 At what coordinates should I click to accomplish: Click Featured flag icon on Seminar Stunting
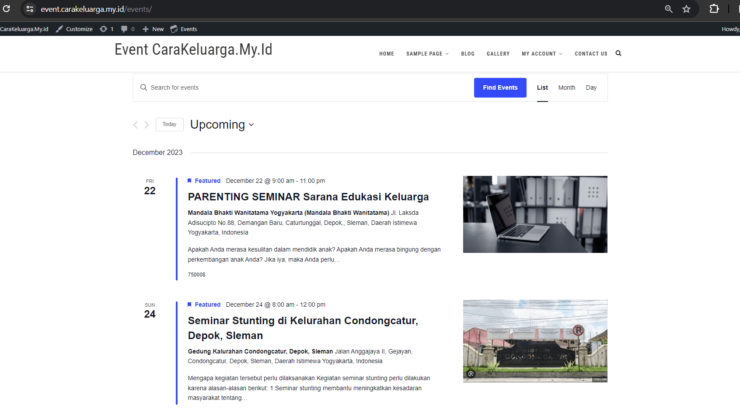(190, 304)
